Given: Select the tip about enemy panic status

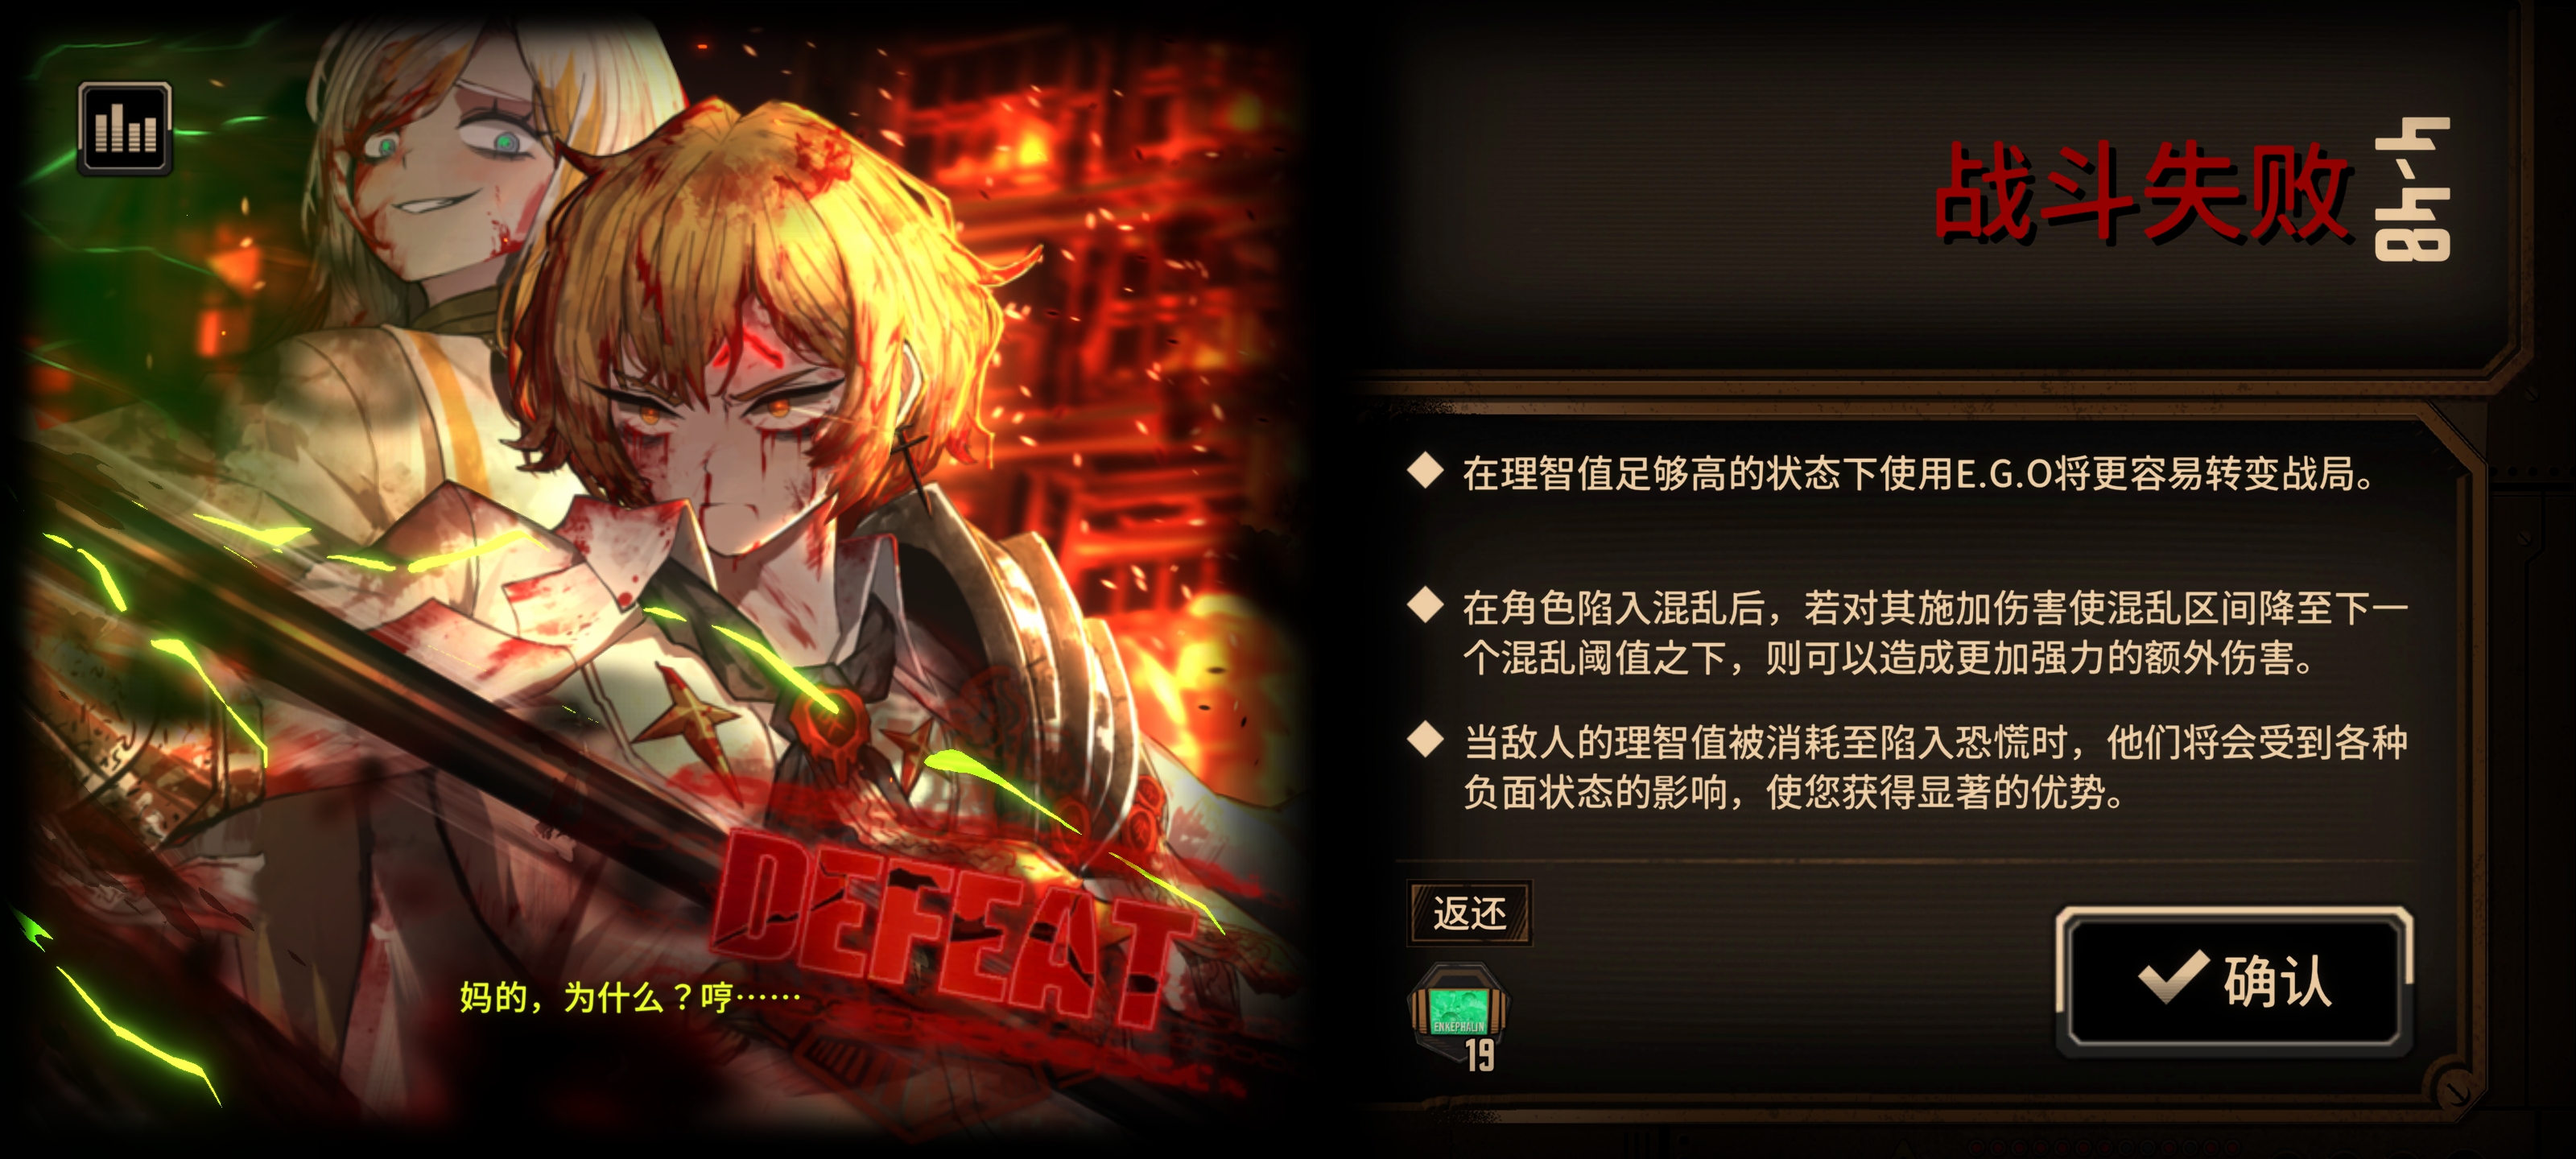Looking at the screenshot, I should (x=1935, y=767).
